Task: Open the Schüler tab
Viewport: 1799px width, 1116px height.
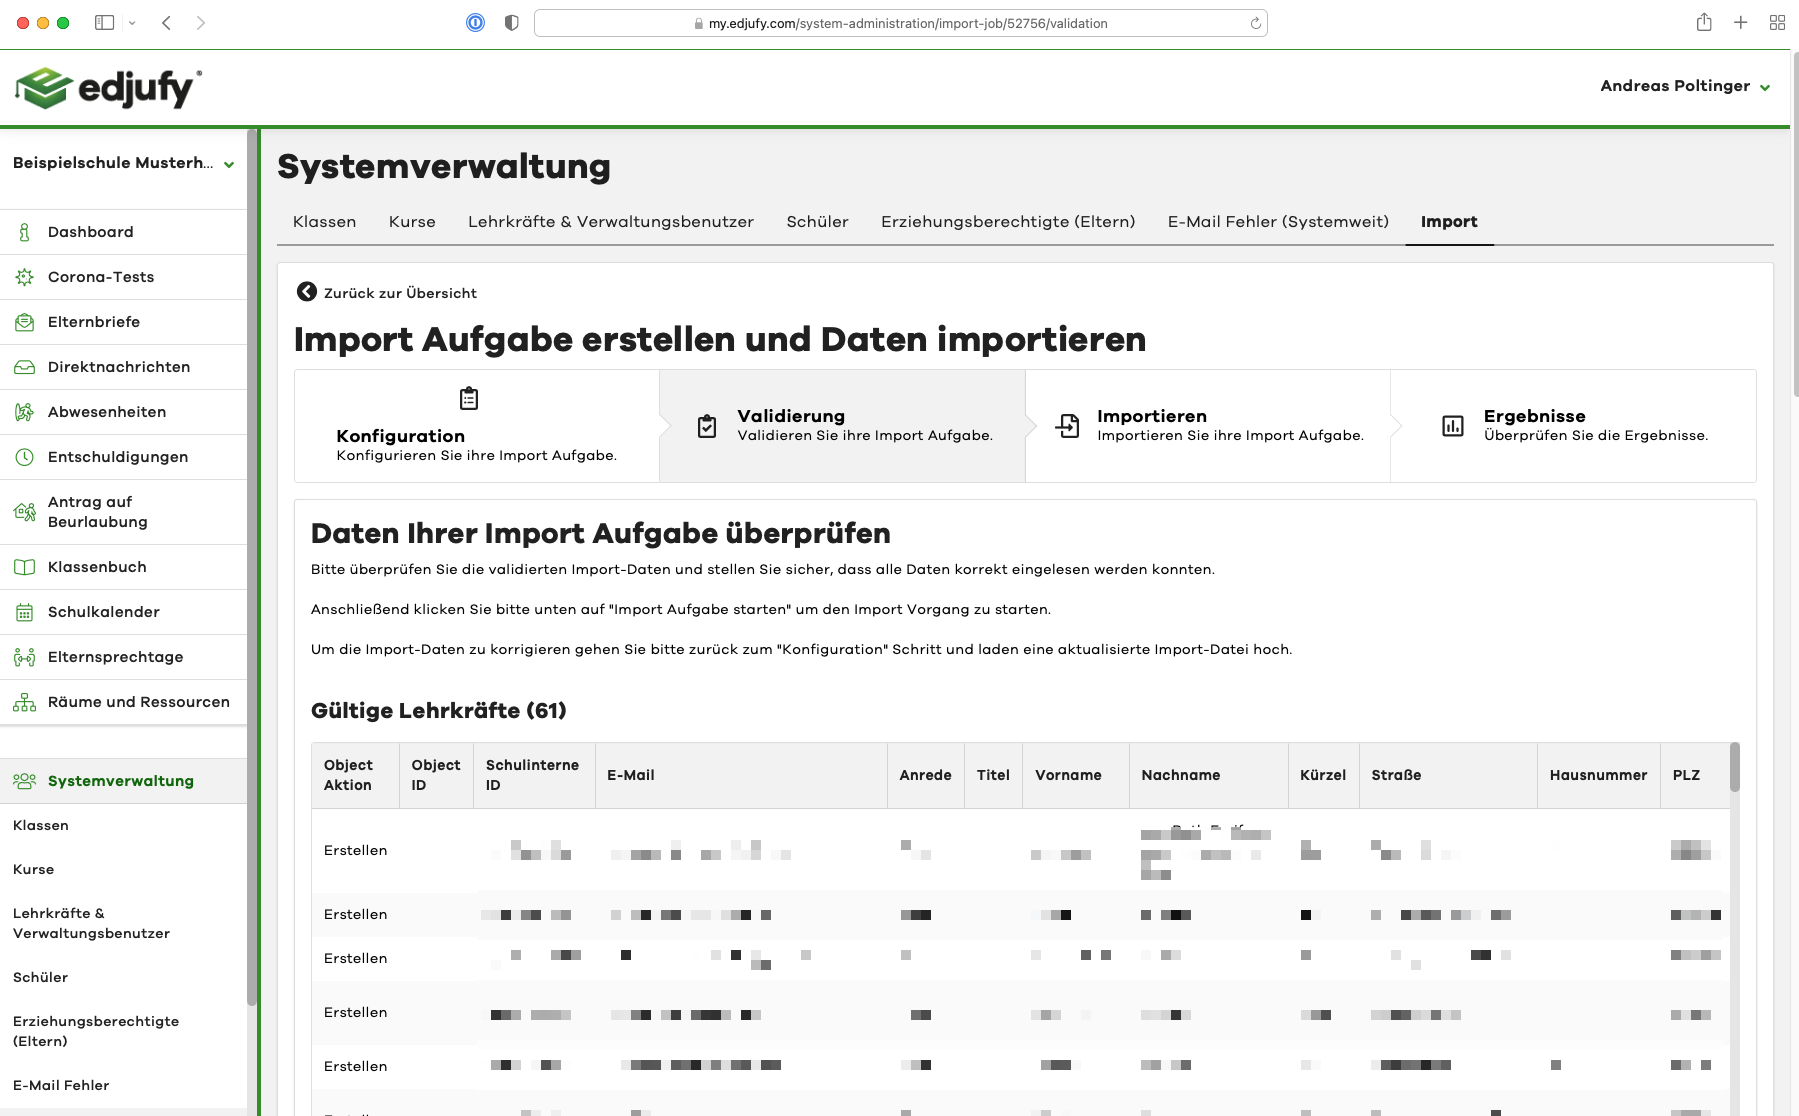Action: pyautogui.click(x=817, y=222)
